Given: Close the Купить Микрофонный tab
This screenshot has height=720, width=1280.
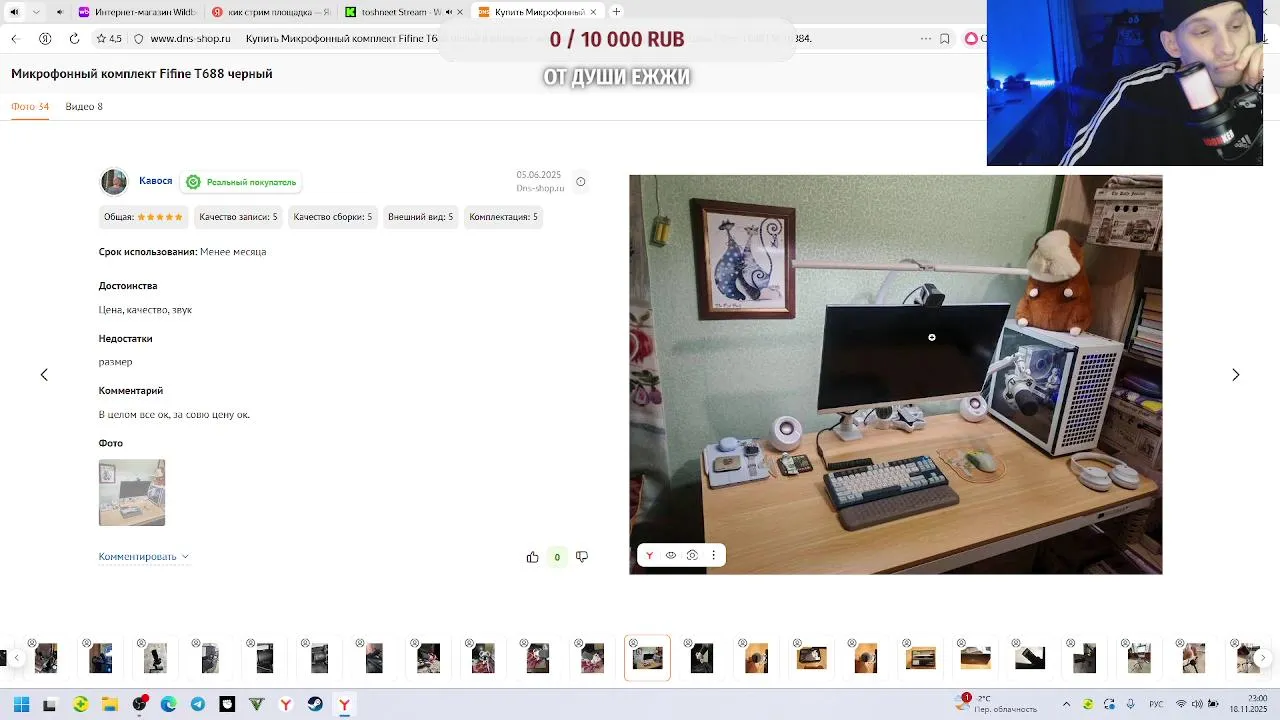Looking at the screenshot, I should pyautogui.click(x=593, y=12).
